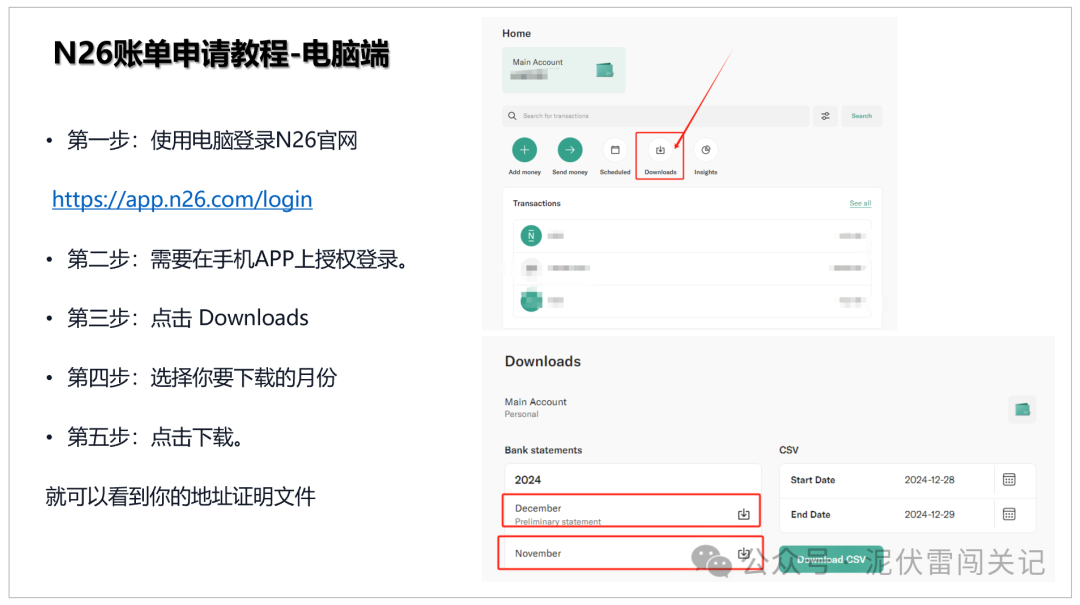Click the Main Account Personal label
This screenshot has height=605, width=1080.
point(535,407)
